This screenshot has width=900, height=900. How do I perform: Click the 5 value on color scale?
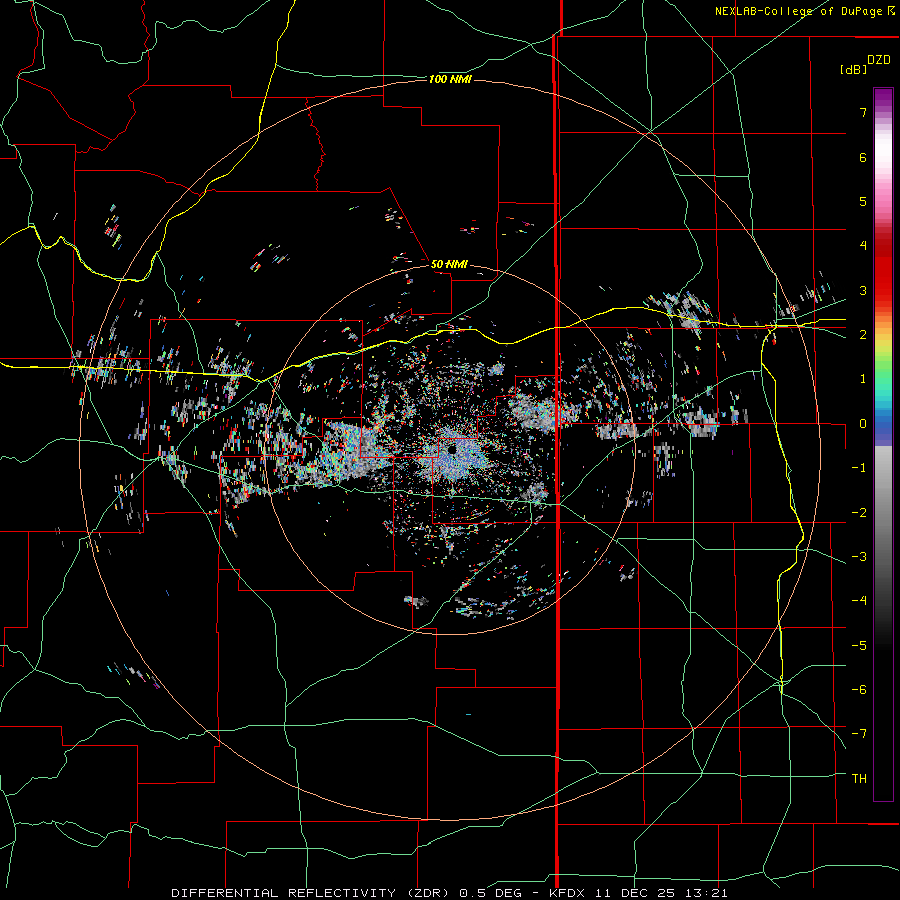(863, 201)
